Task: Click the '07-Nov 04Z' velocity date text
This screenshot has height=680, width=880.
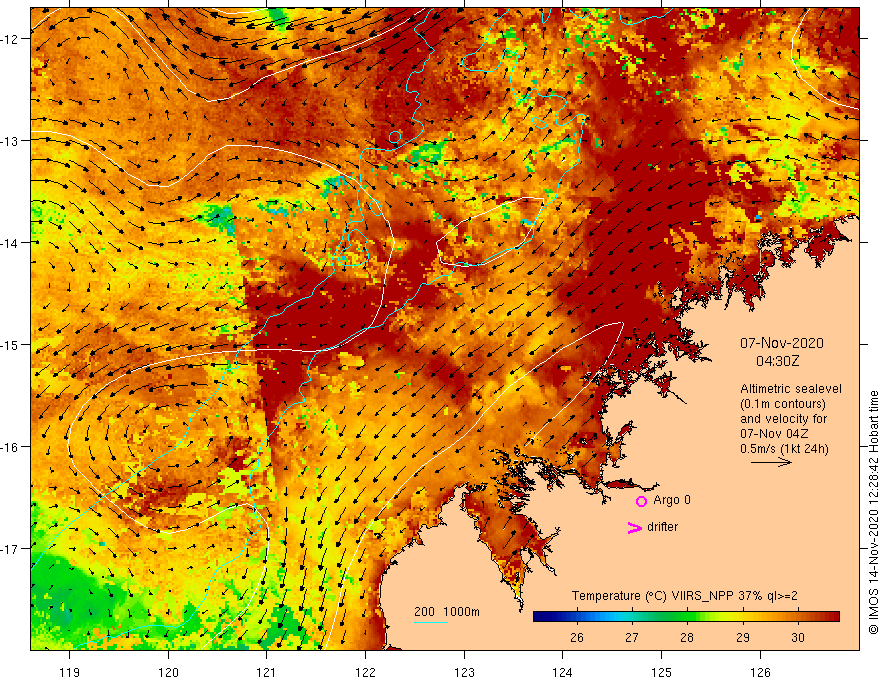Action: (773, 434)
